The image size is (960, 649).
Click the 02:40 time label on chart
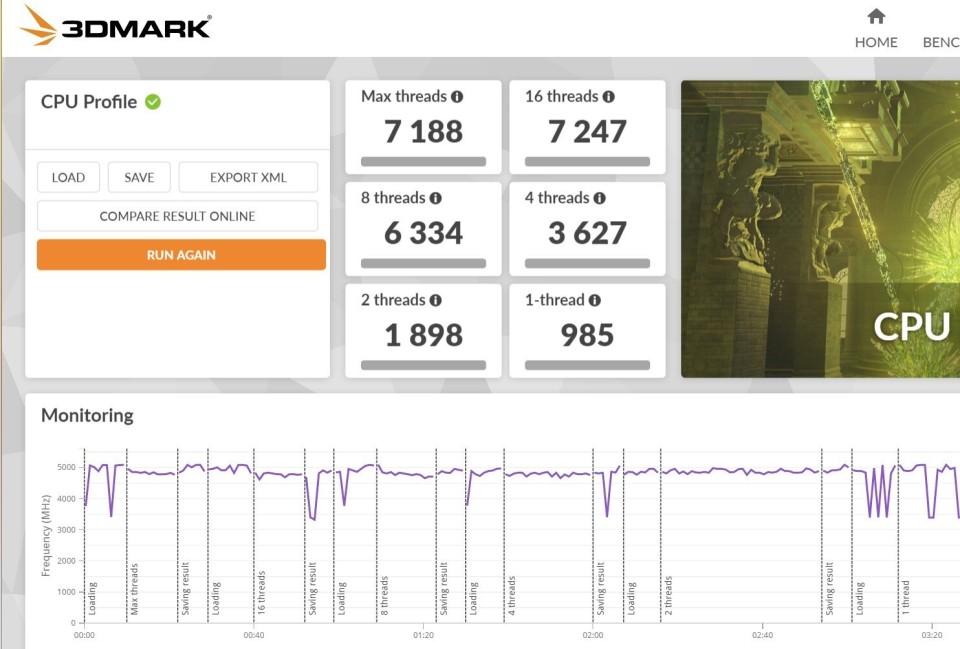pos(762,636)
